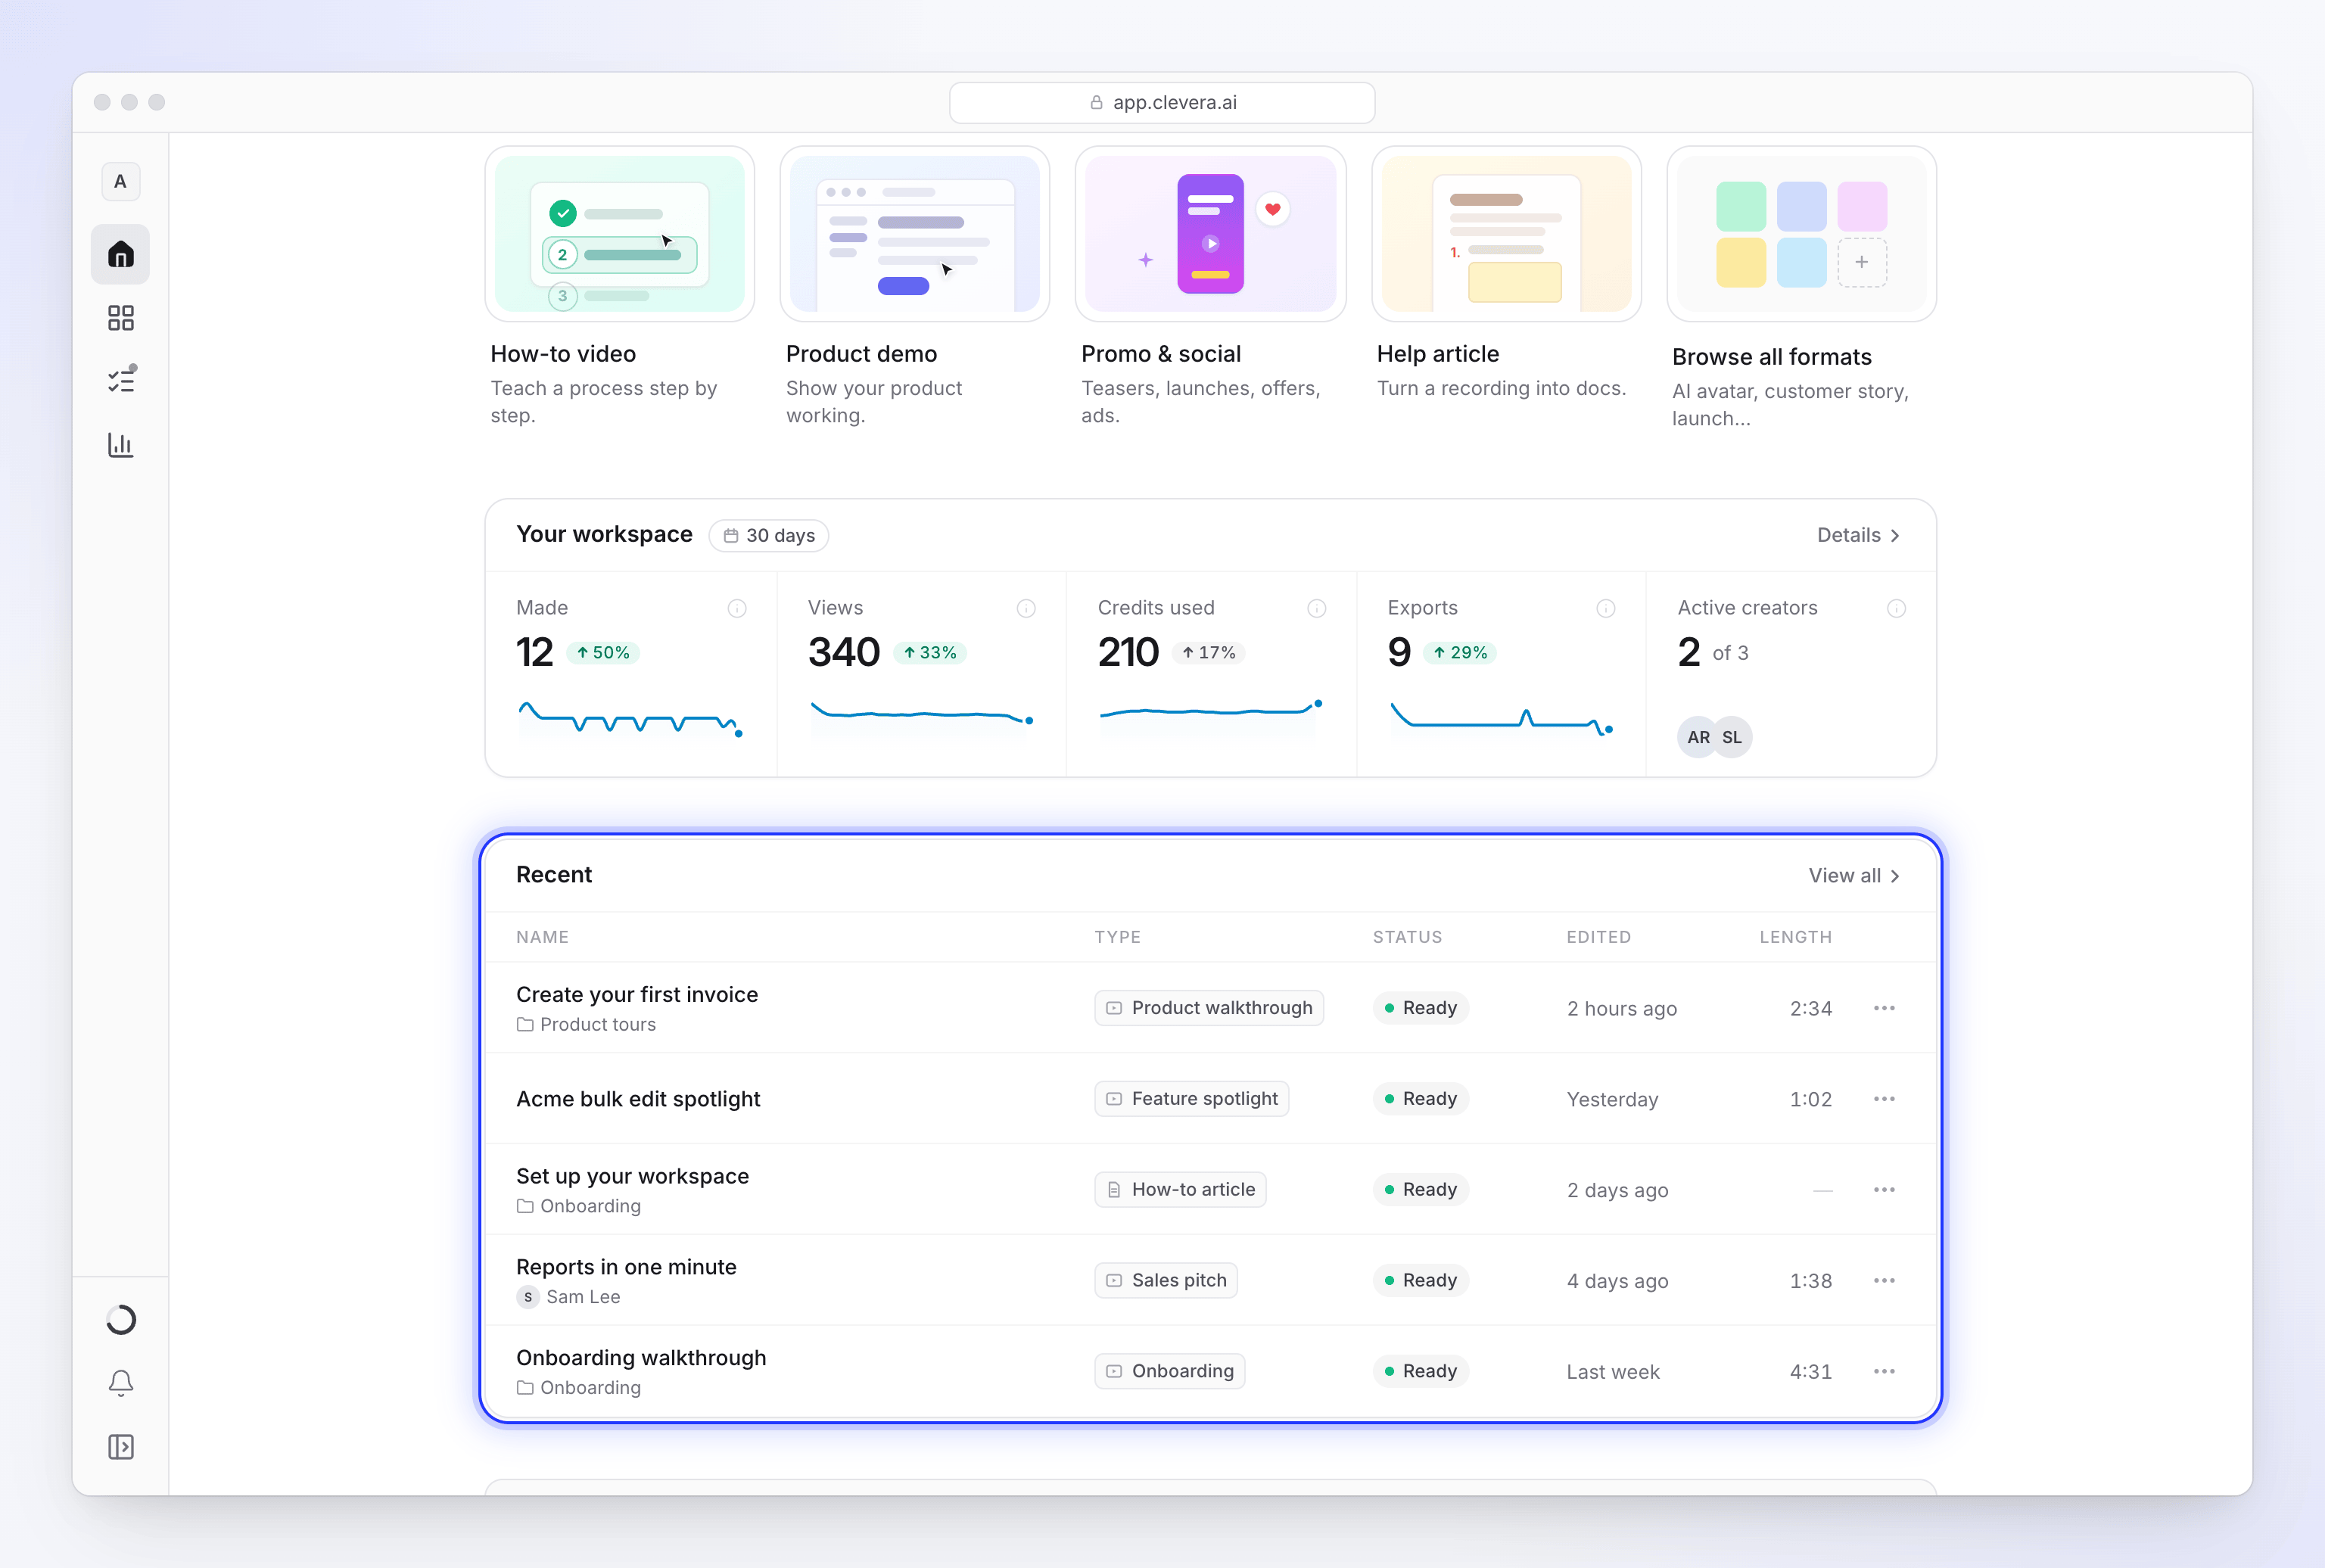Toggle the sidebar panel expand icon
Screen dimensions: 2325x1568
click(121, 1446)
